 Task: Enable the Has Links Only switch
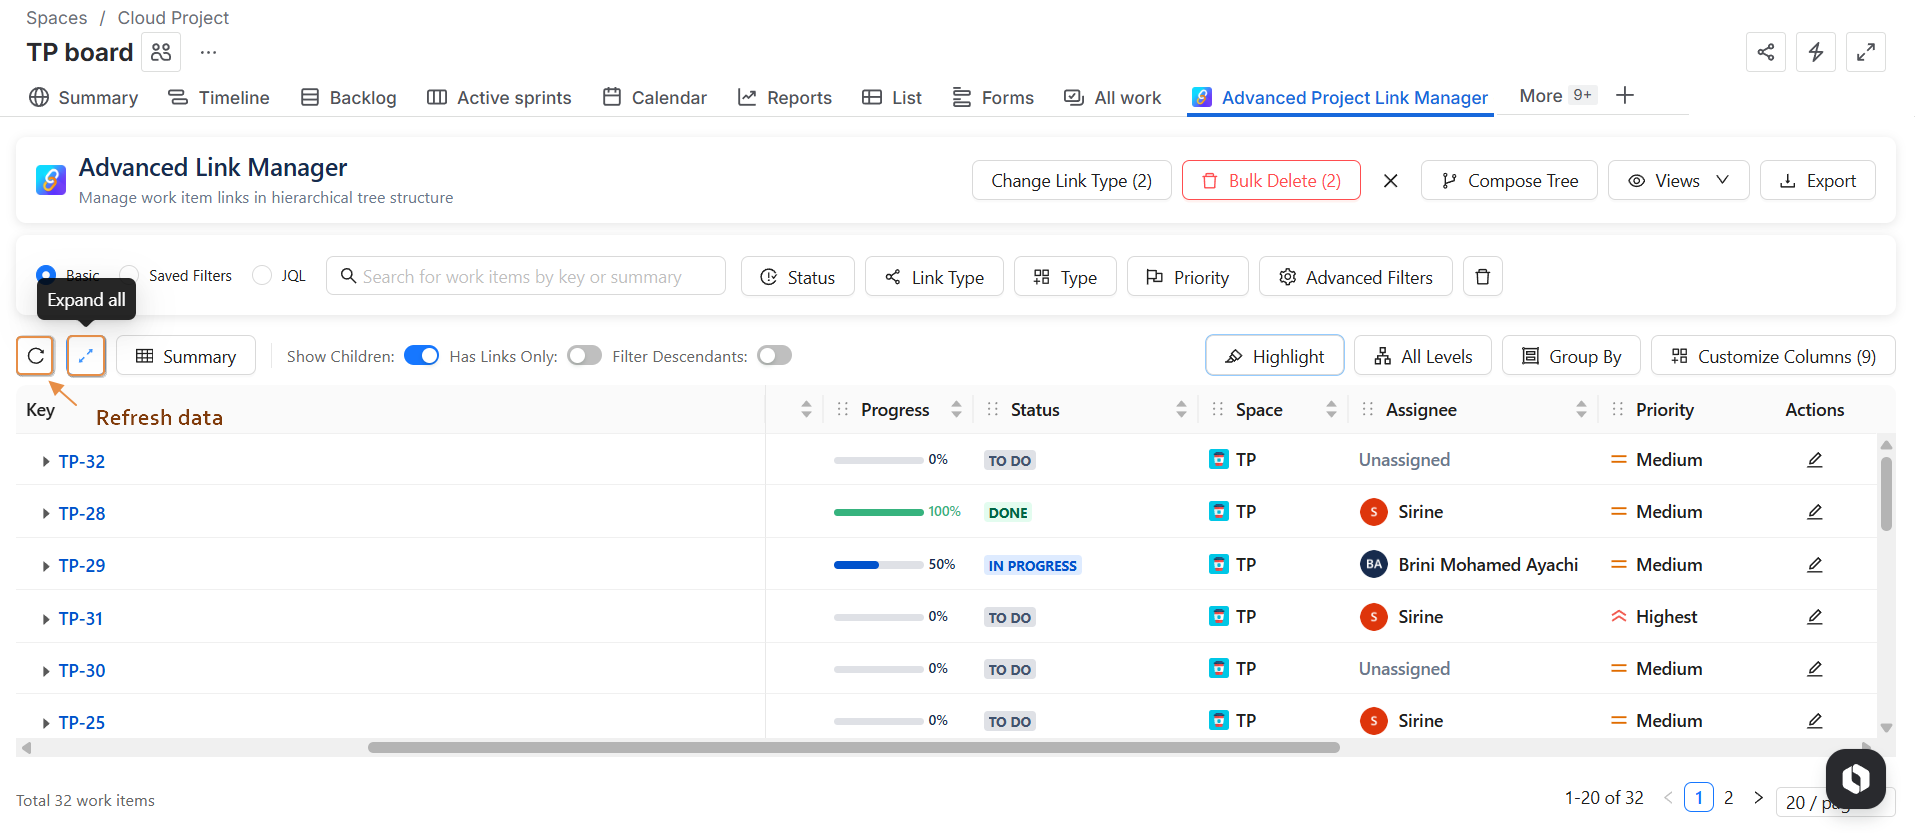[584, 356]
